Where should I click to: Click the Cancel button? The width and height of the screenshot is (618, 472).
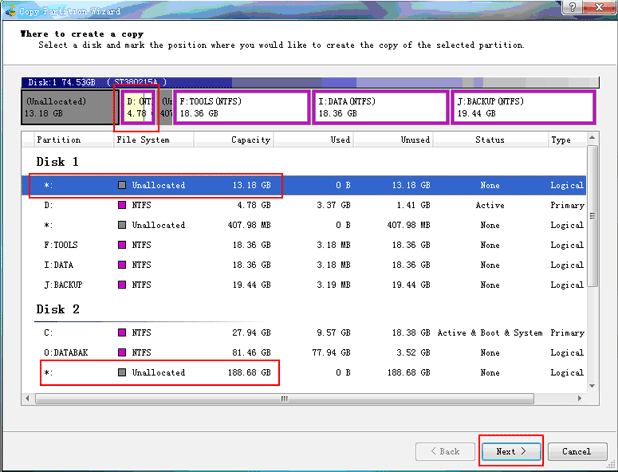(x=577, y=452)
